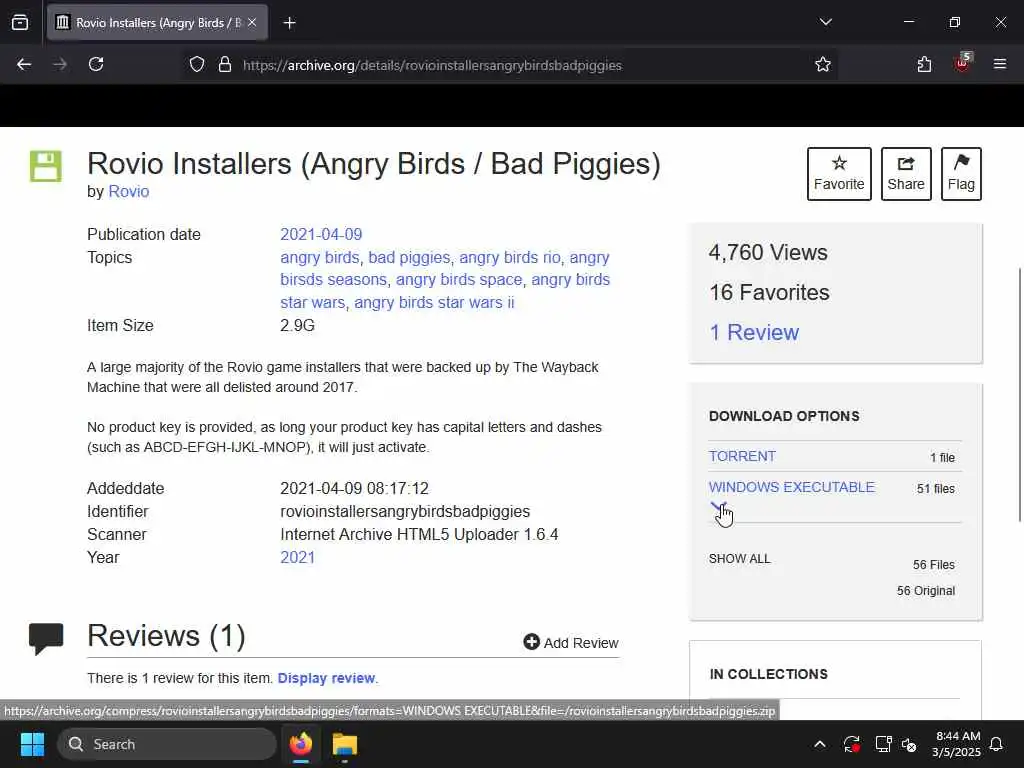Image resolution: width=1024 pixels, height=768 pixels.
Task: Click the '16 Favorites' statistic
Action: point(769,292)
